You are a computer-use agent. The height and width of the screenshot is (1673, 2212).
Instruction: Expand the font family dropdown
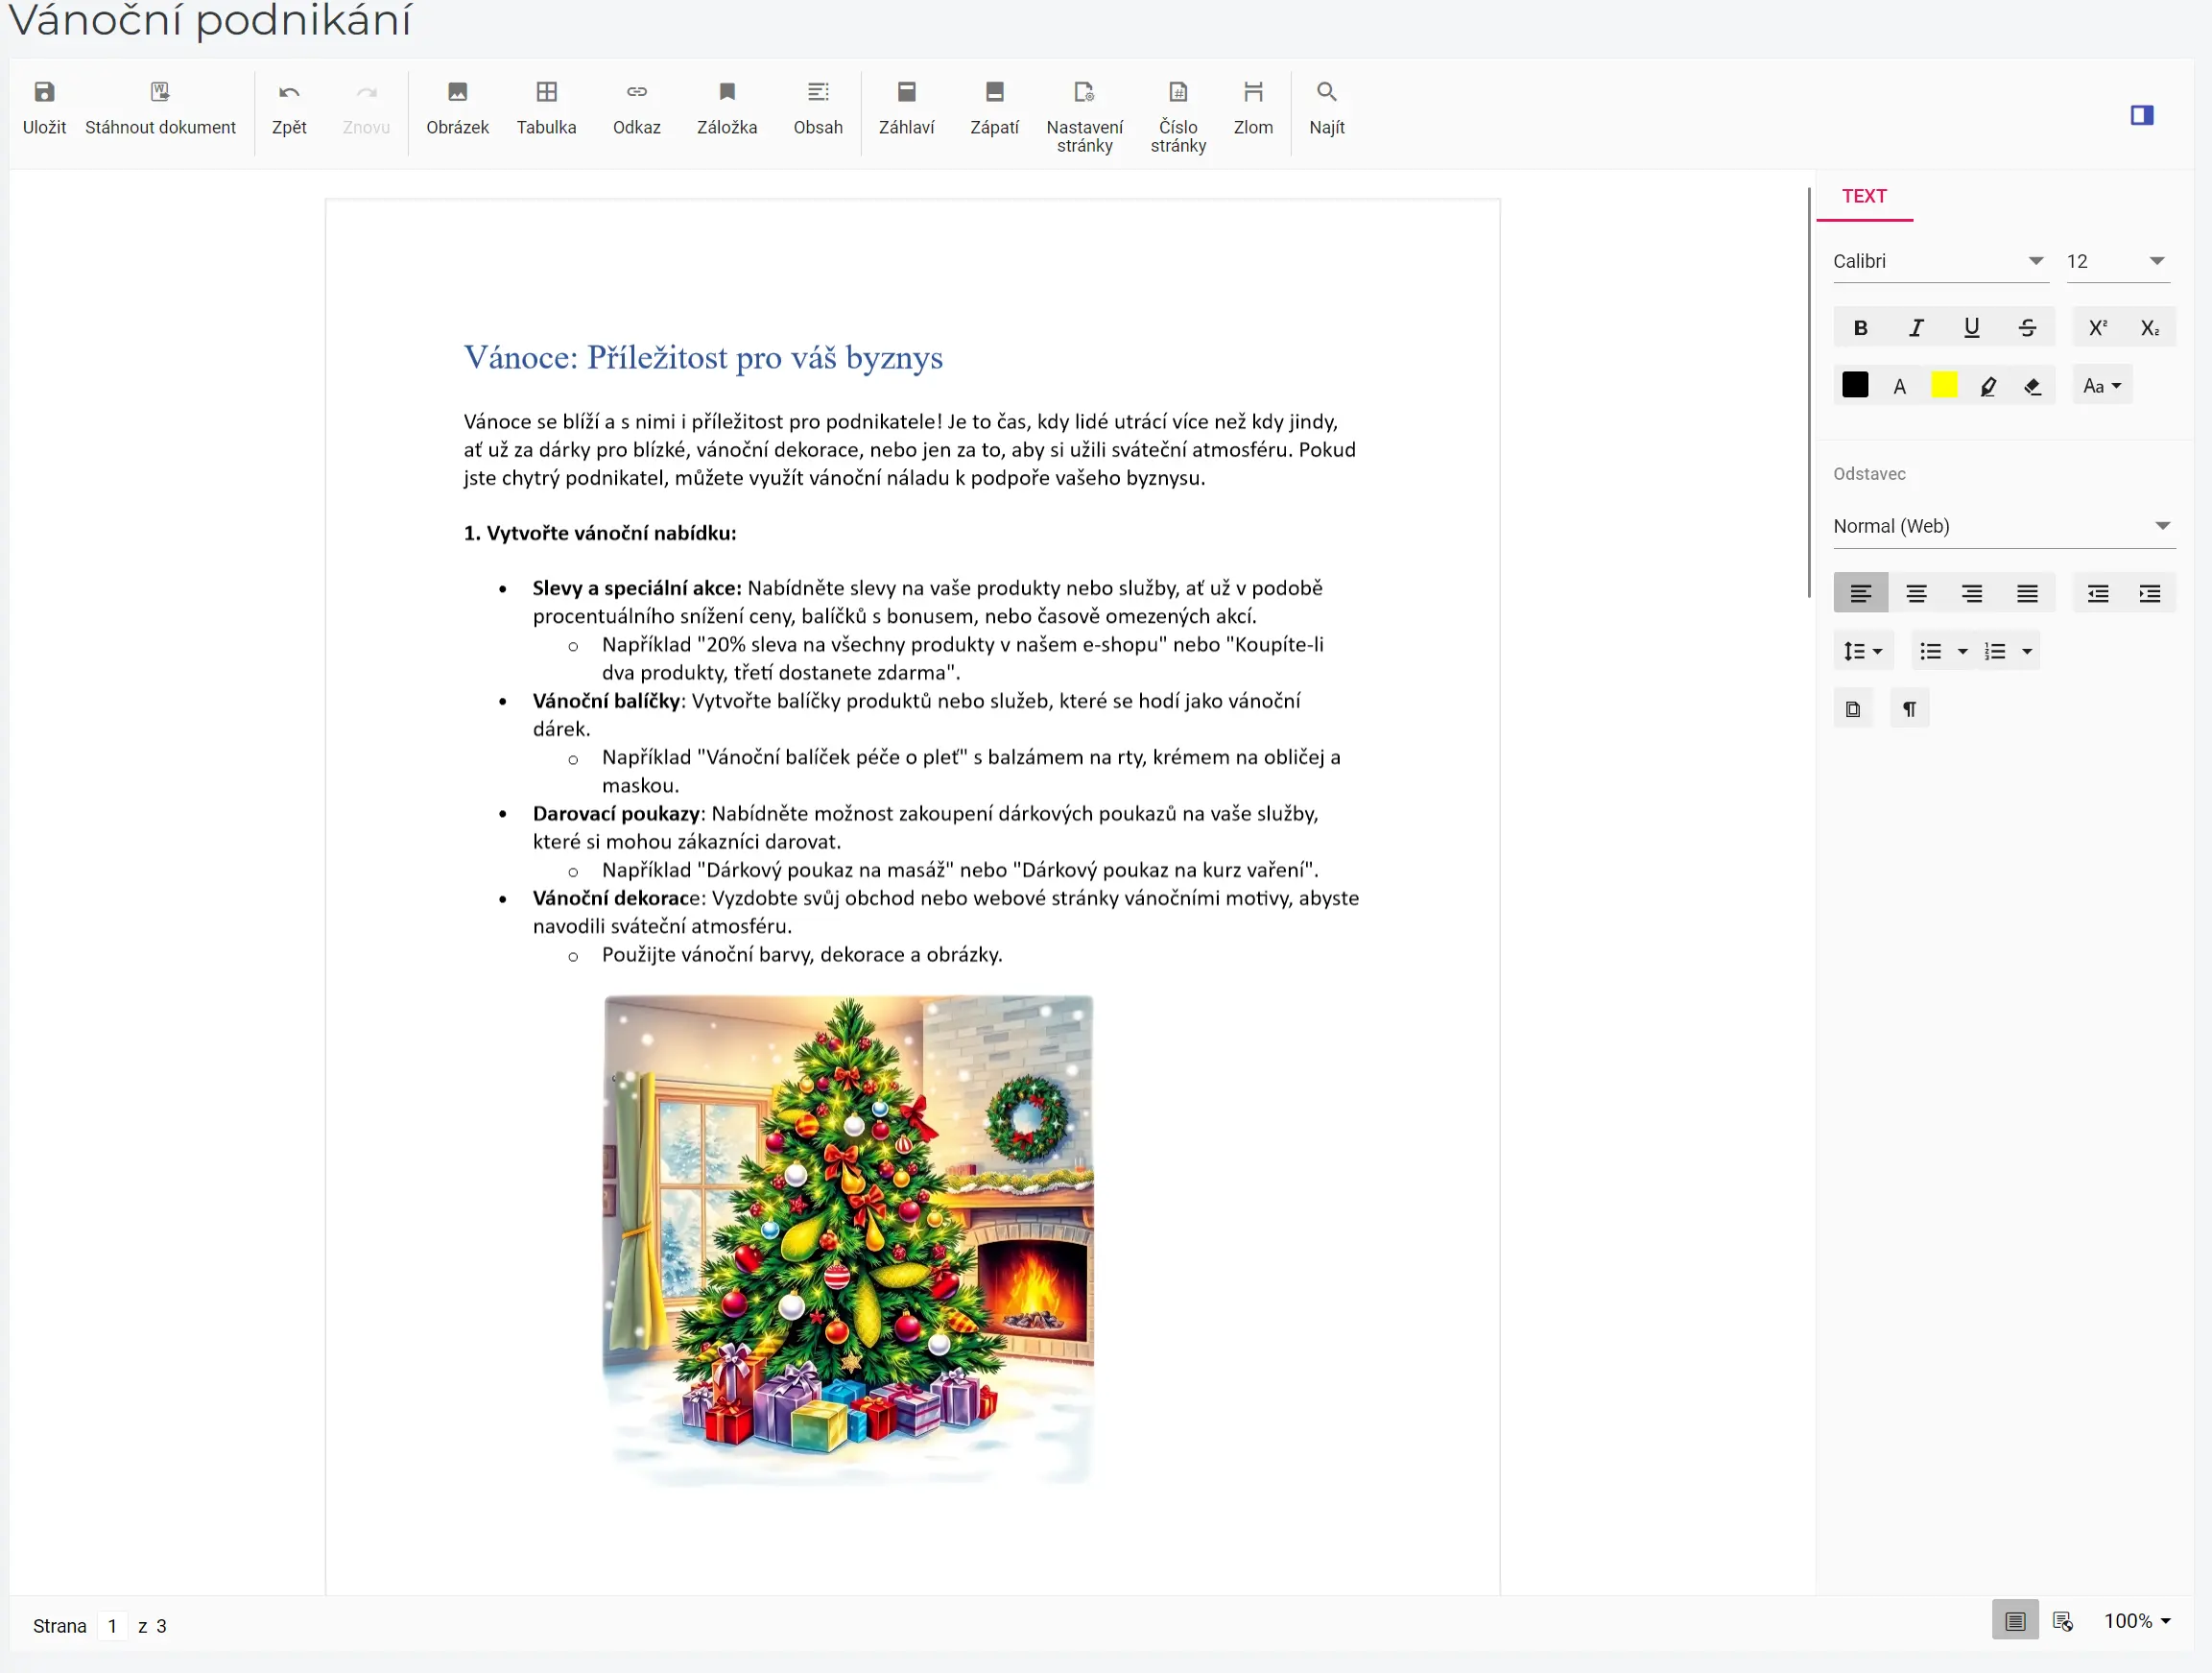[2036, 258]
